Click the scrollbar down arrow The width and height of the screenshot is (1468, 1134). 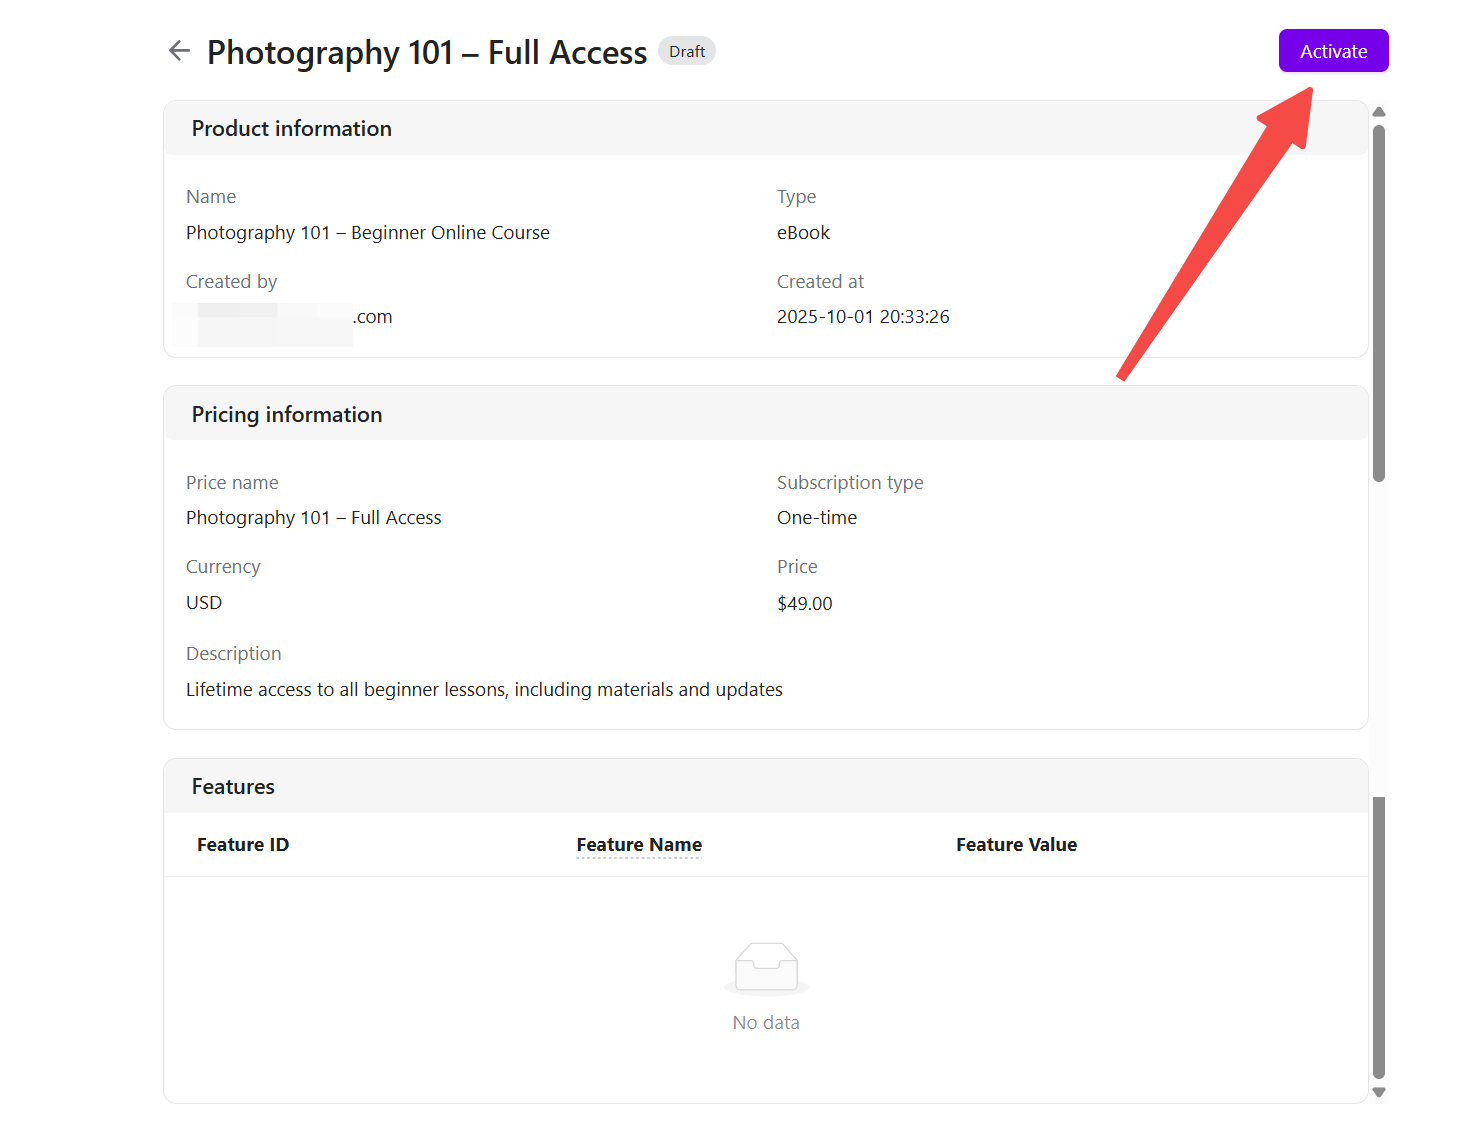coord(1379,1092)
